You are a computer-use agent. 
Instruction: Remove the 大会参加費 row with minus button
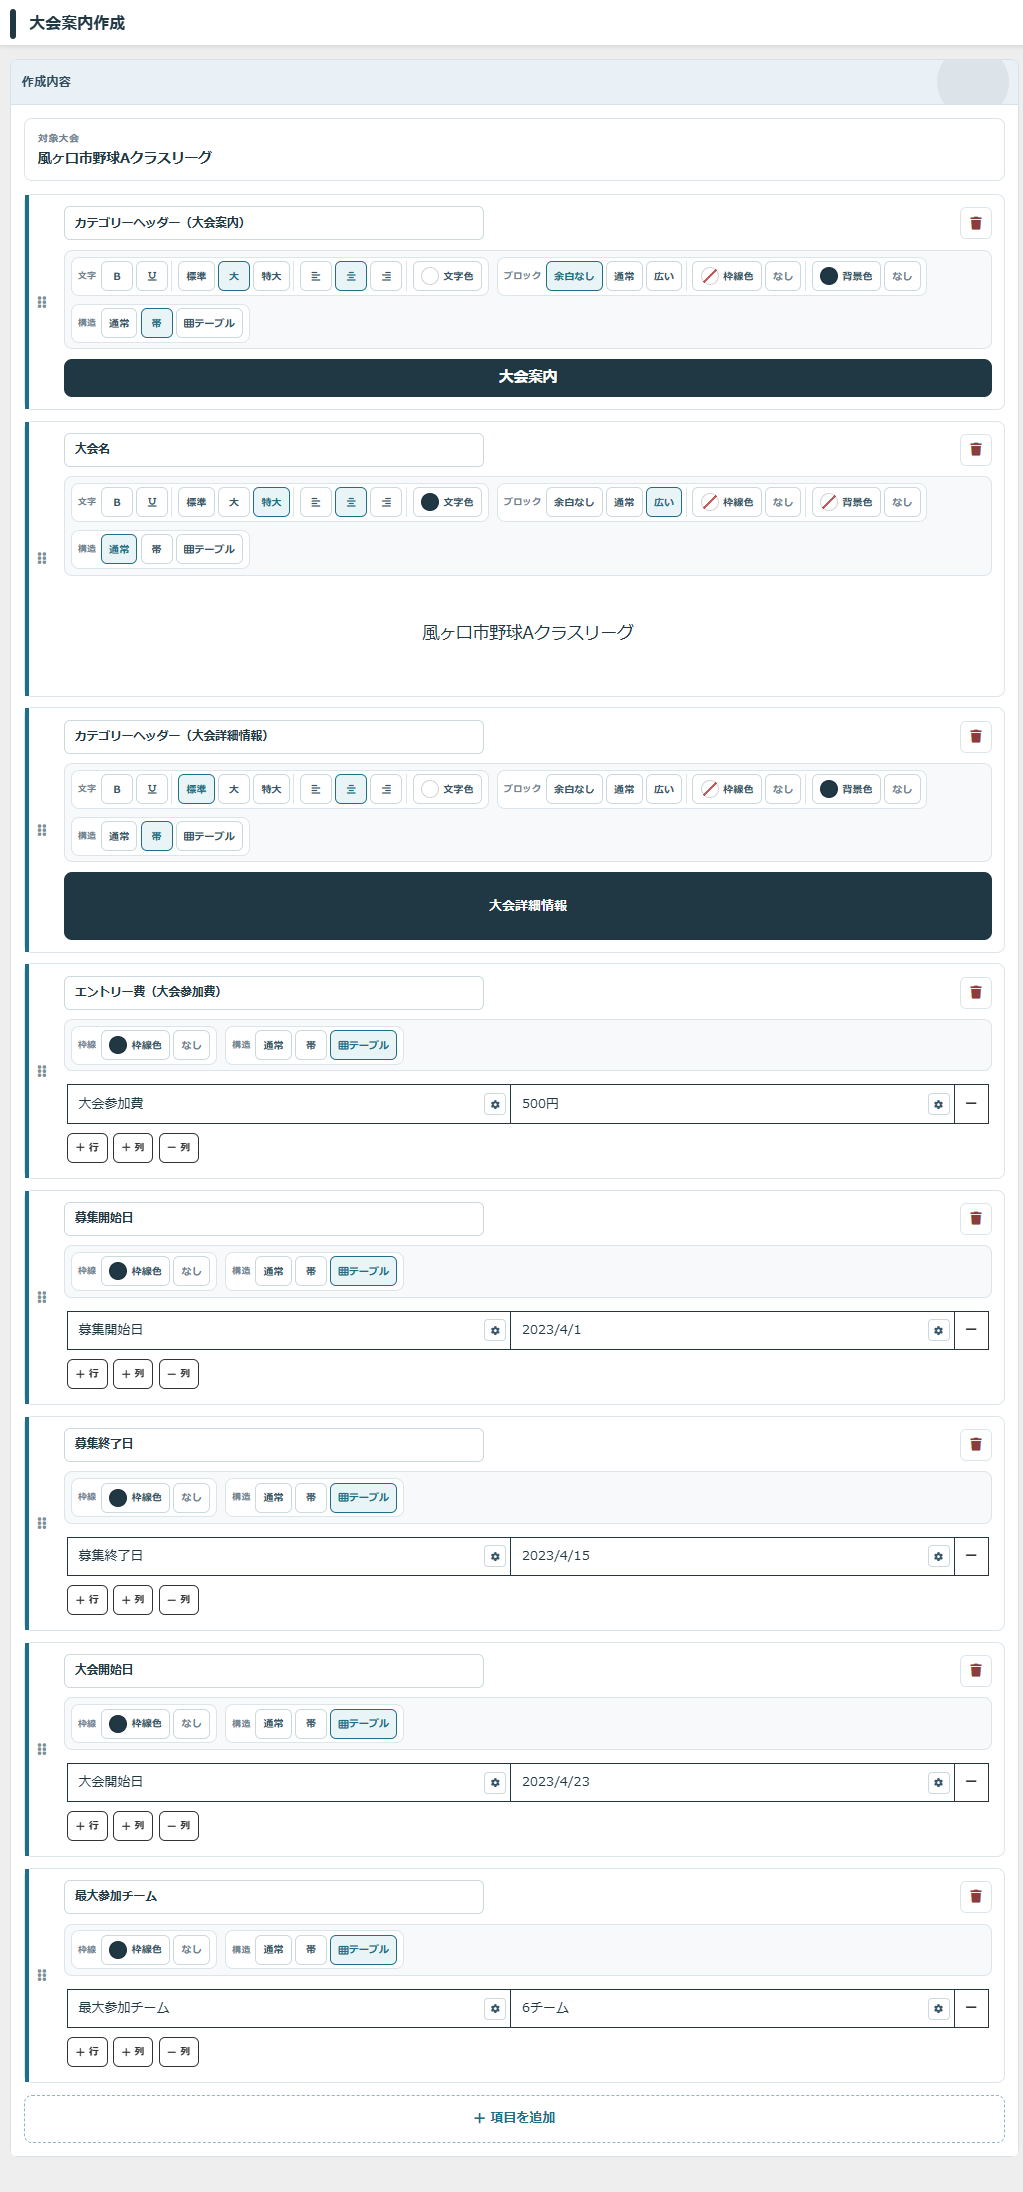click(x=971, y=1104)
